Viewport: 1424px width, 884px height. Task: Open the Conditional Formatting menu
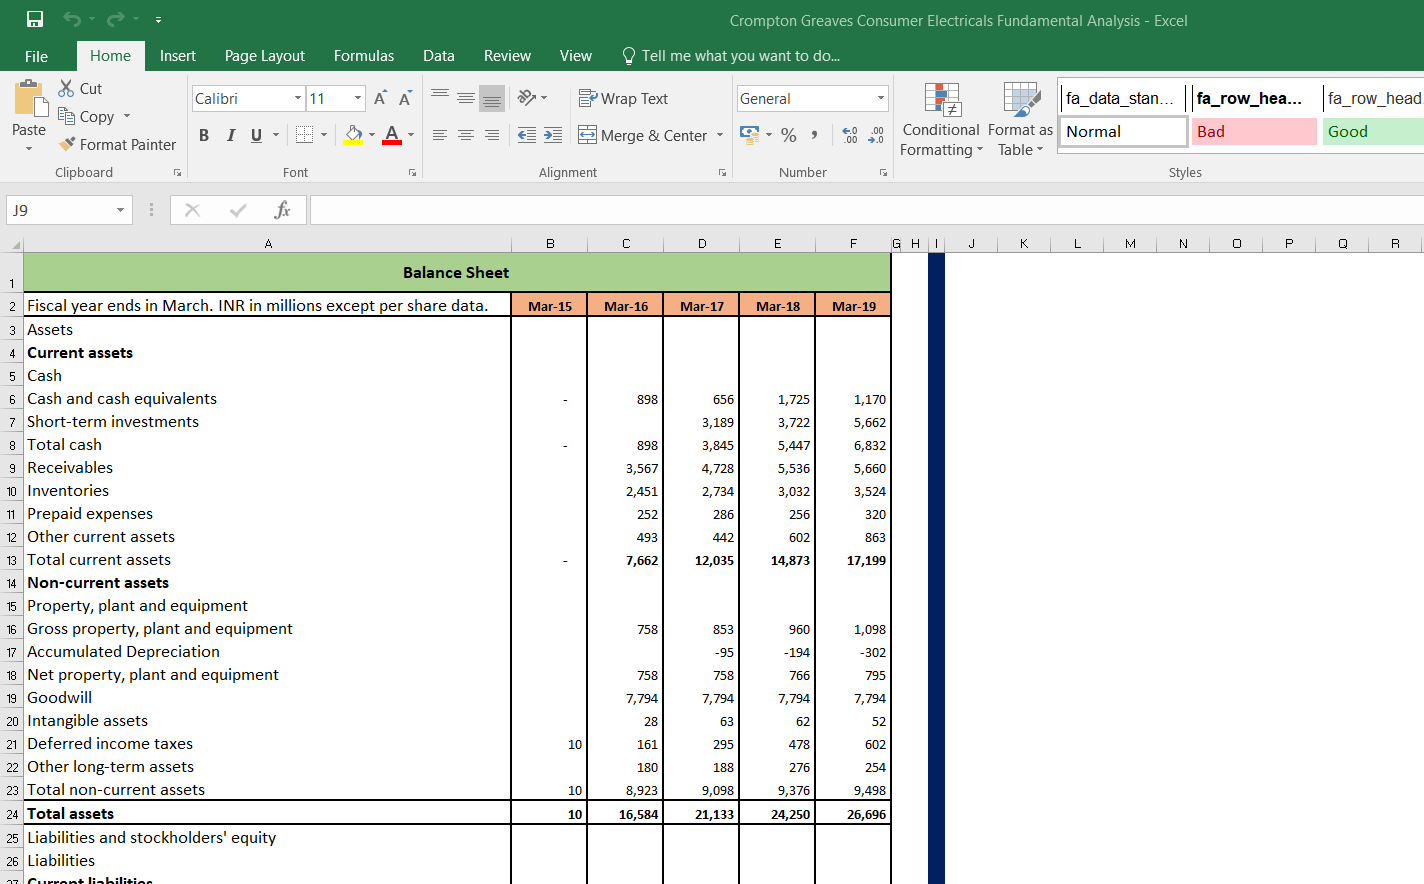pos(940,120)
